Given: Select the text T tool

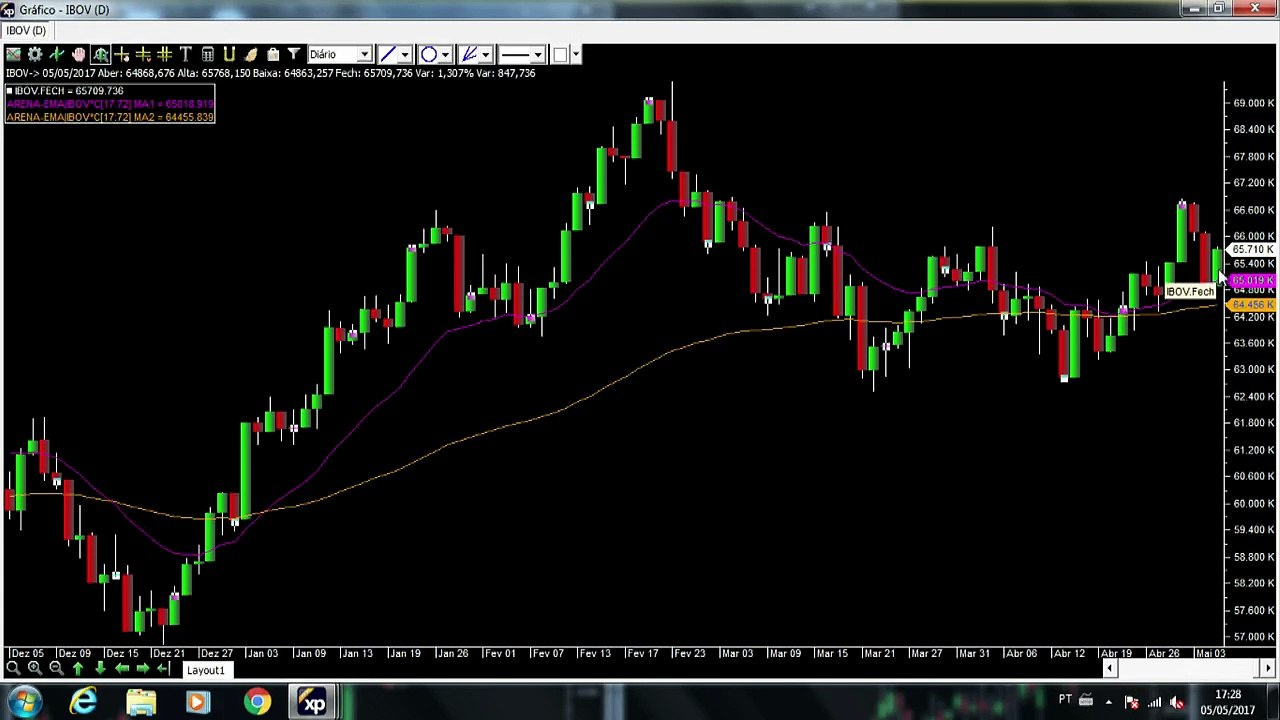Looking at the screenshot, I should pyautogui.click(x=186, y=54).
